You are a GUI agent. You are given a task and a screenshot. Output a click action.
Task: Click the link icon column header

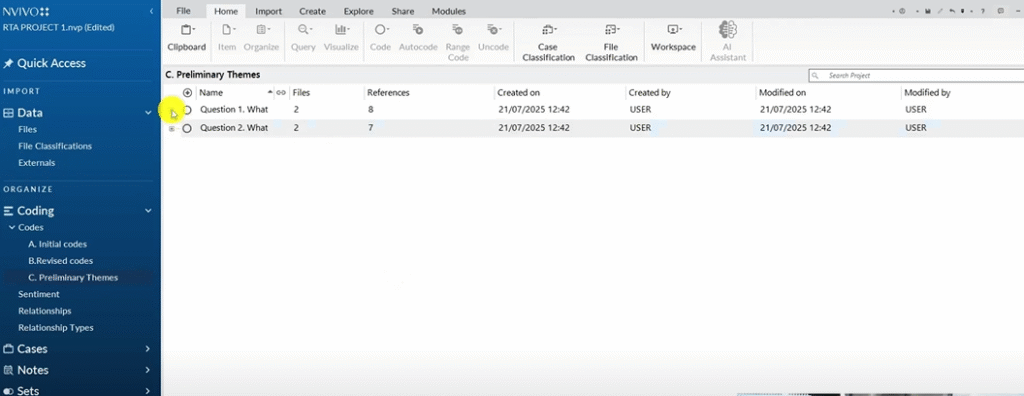pos(281,93)
